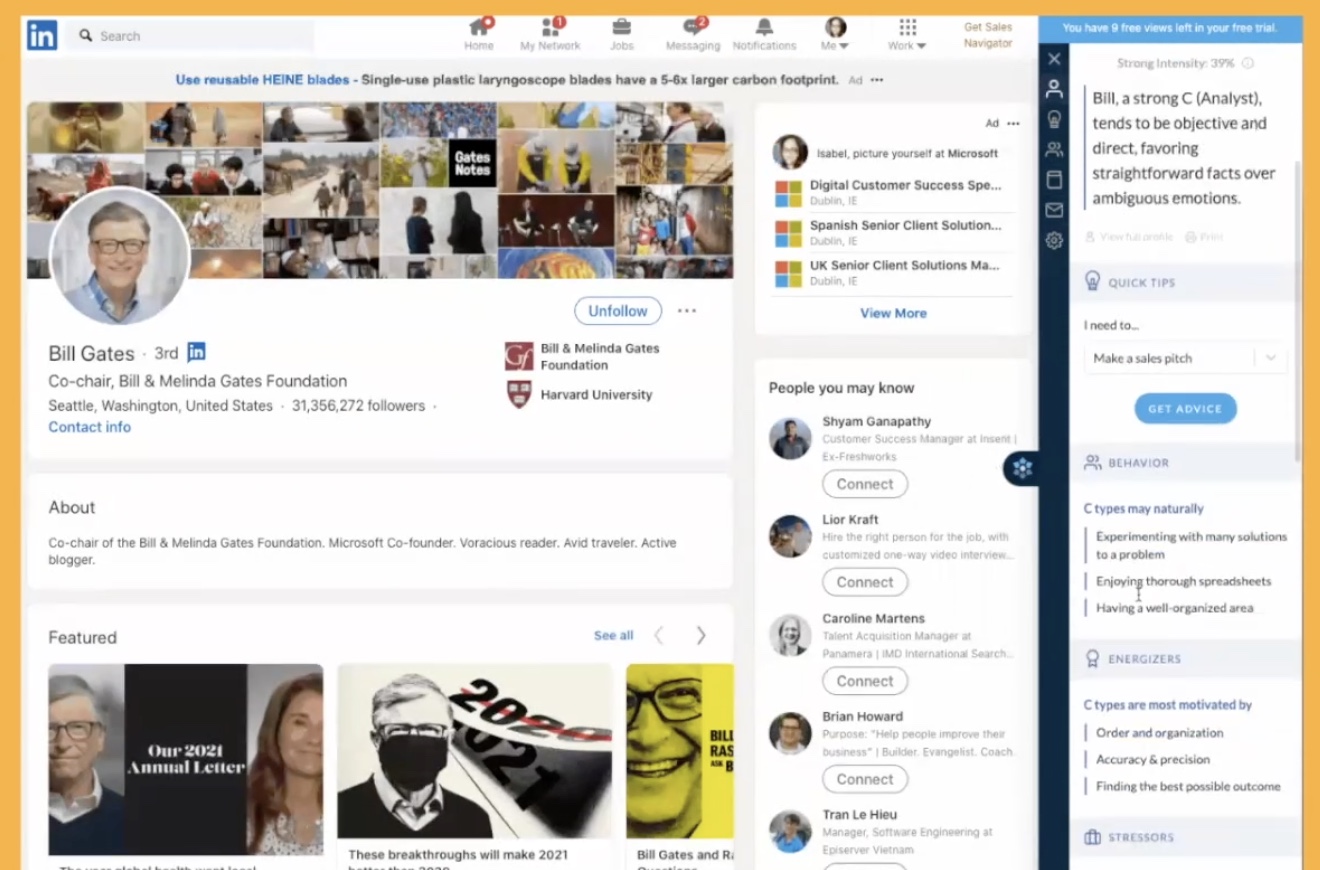Screen dimensions: 1320x870
Task: Open the Contact info link
Action: [x=89, y=427]
